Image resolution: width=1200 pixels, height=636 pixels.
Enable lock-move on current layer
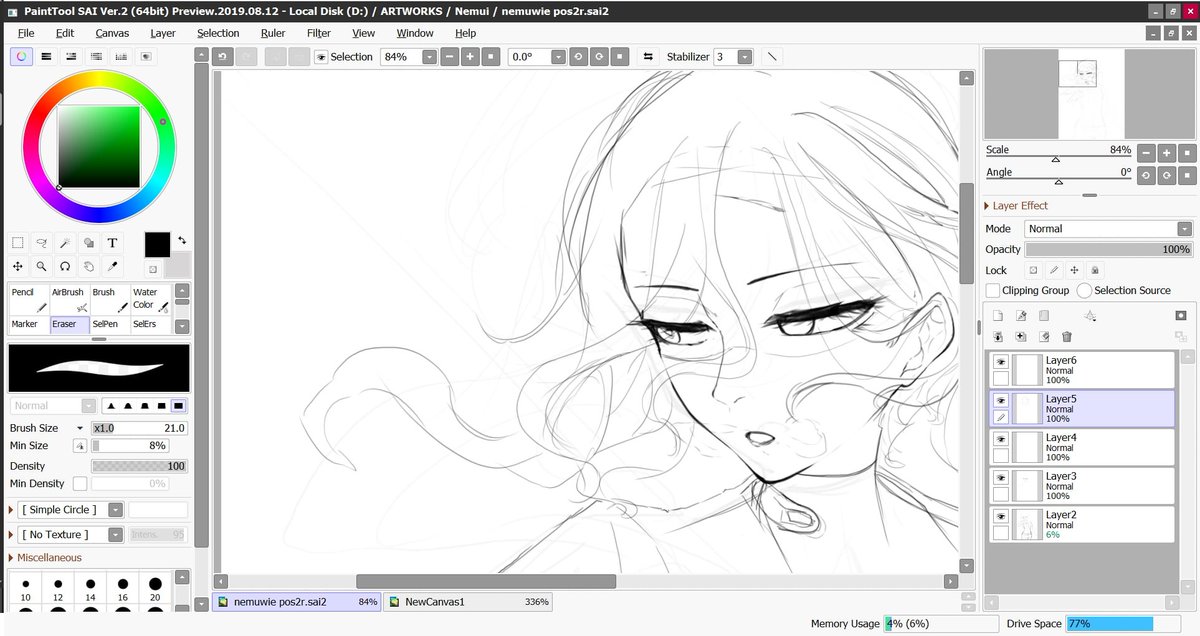1074,271
